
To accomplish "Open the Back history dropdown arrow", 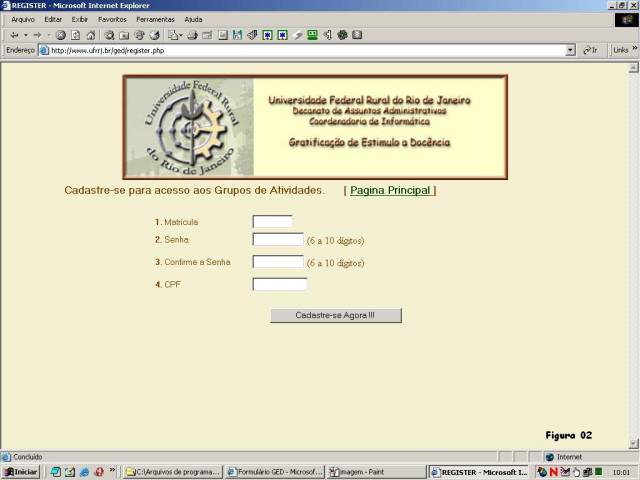I will pyautogui.click(x=26, y=35).
